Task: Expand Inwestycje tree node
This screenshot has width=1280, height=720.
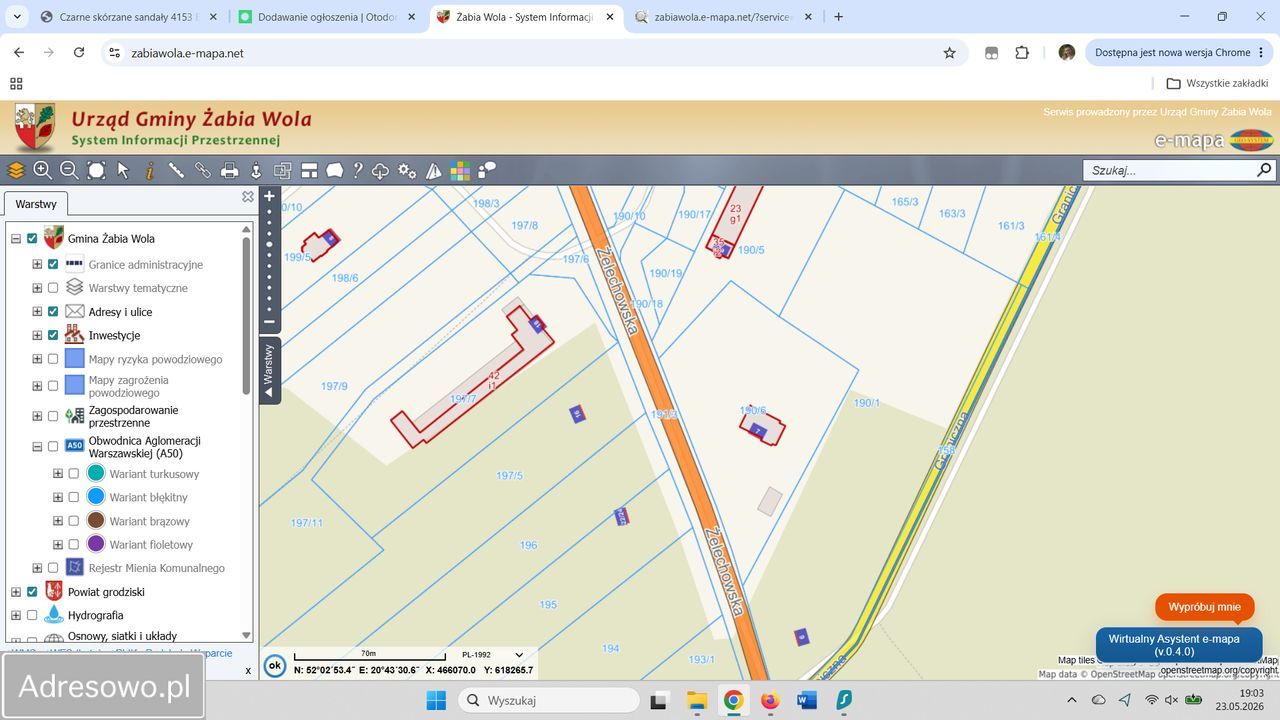Action: click(x=37, y=335)
